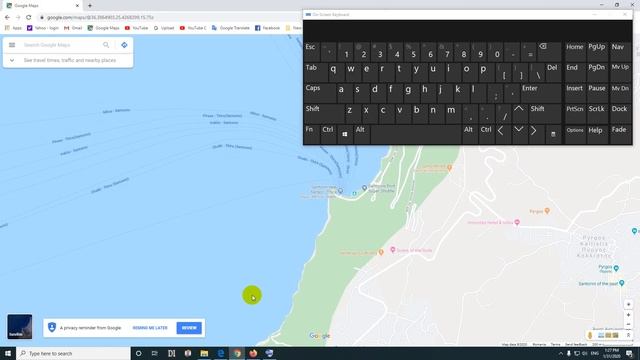Click the blue REVIEW button

pos(189,328)
